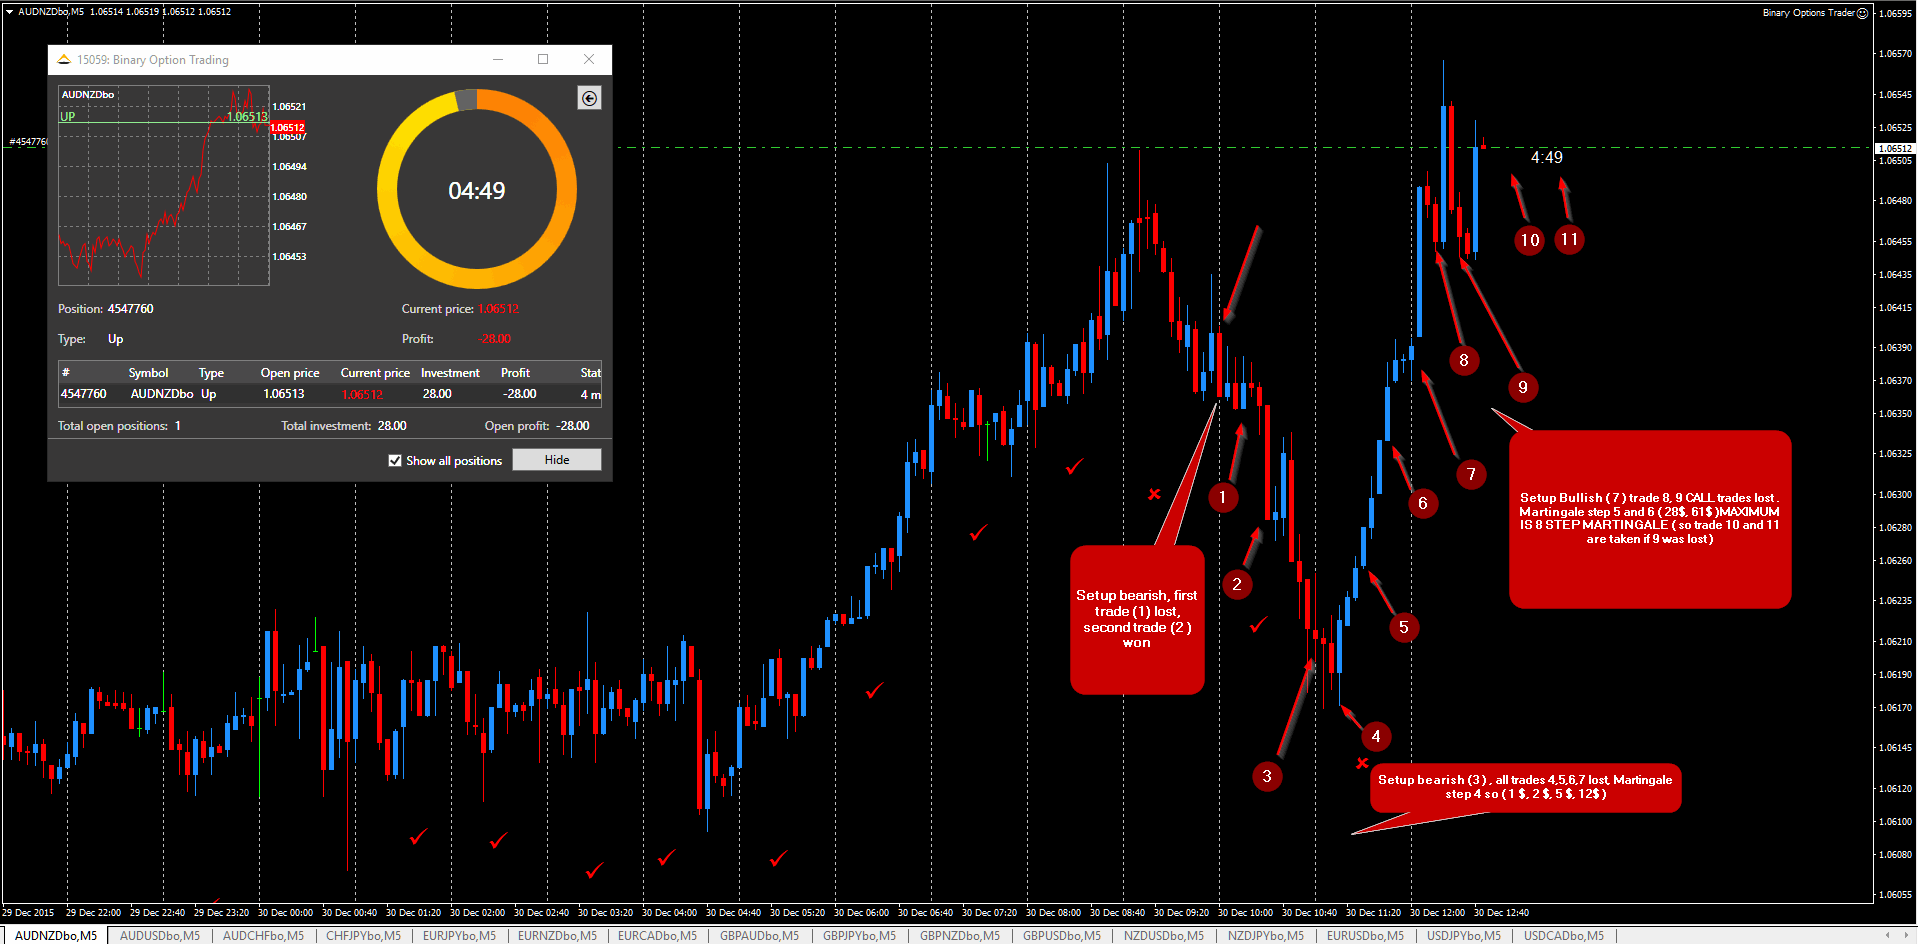Select the EURCADbo,M5 chart tab
The height and width of the screenshot is (944, 1918).
pos(657,936)
